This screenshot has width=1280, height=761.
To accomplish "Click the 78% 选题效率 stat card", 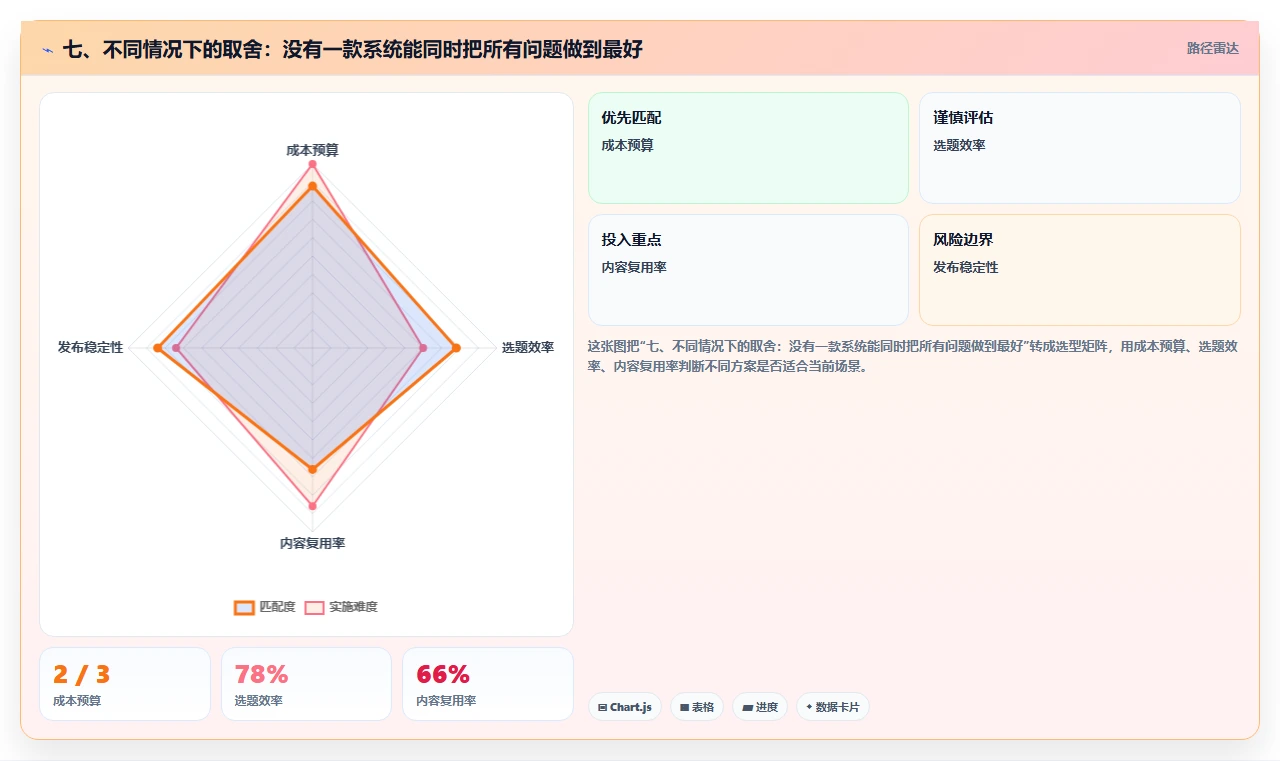I will click(x=306, y=684).
